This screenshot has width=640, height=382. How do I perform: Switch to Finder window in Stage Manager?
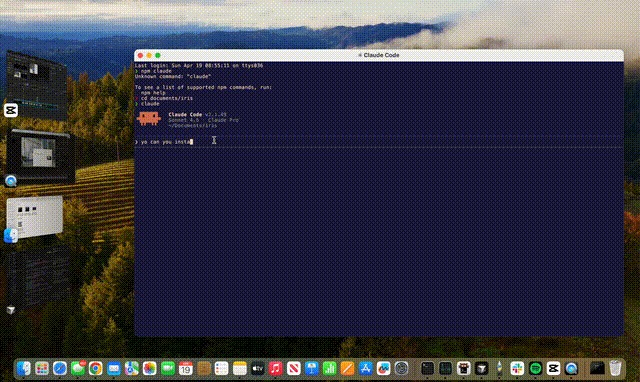coord(35,216)
